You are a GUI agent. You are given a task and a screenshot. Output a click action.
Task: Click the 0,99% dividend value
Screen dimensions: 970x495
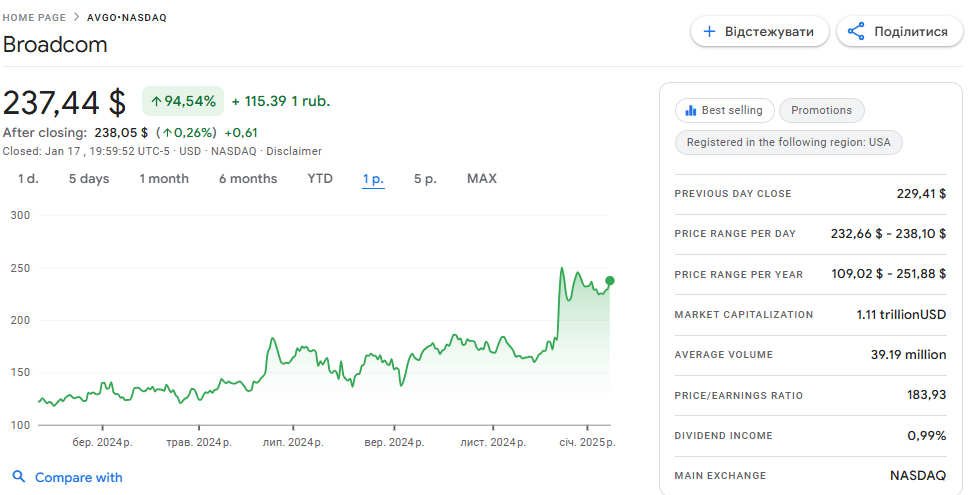927,436
